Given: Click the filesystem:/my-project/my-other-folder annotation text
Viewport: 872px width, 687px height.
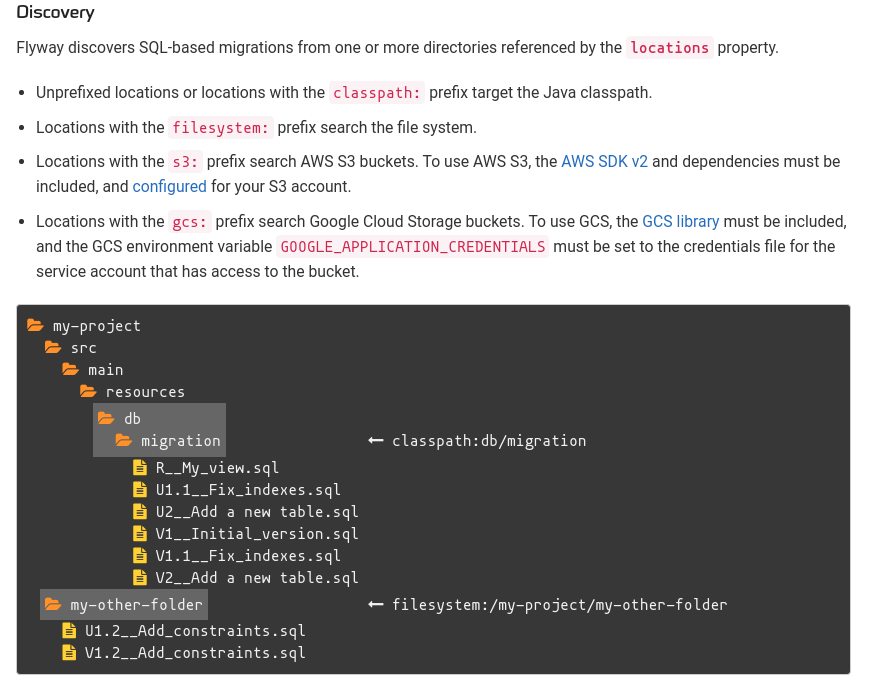Looking at the screenshot, I should [x=559, y=605].
